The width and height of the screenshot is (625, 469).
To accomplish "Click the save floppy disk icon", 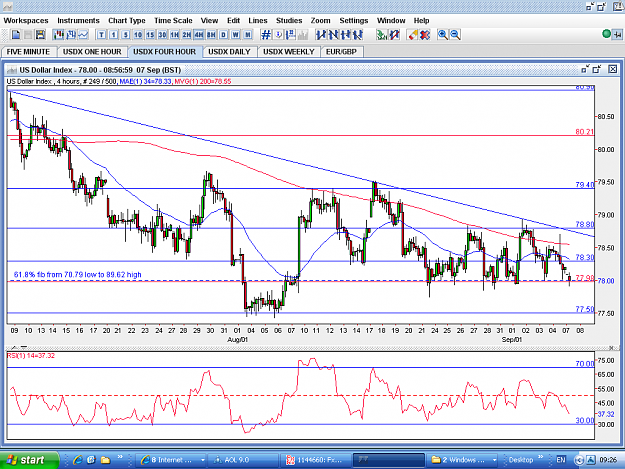I will click(x=40, y=35).
